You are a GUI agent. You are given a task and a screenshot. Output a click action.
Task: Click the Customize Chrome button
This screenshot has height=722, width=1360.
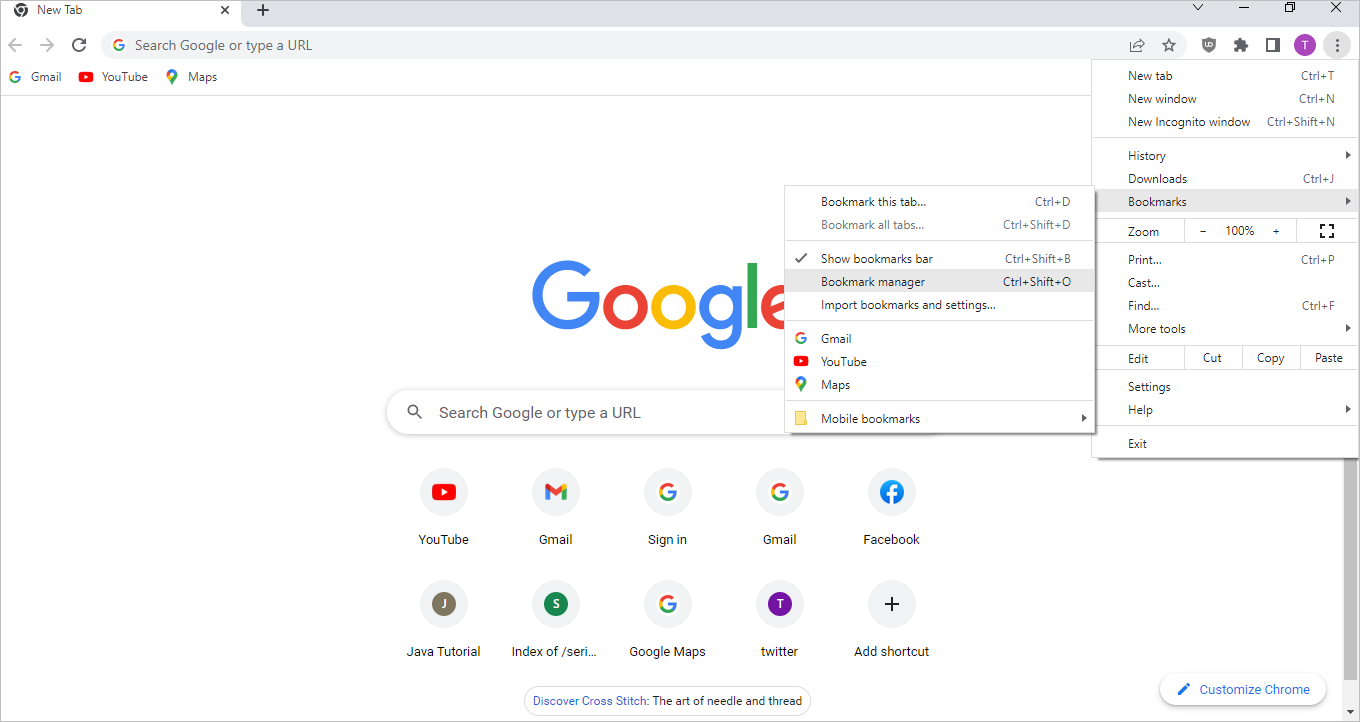click(1242, 689)
